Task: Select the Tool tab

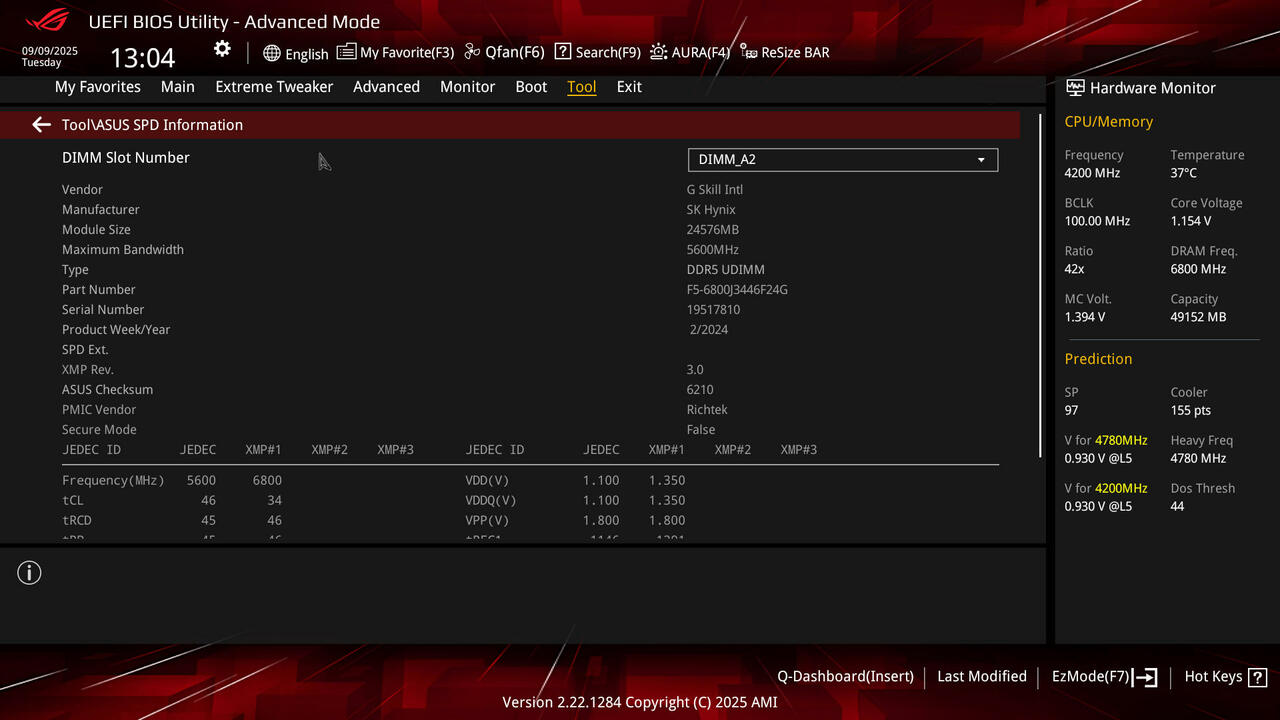Action: (582, 87)
